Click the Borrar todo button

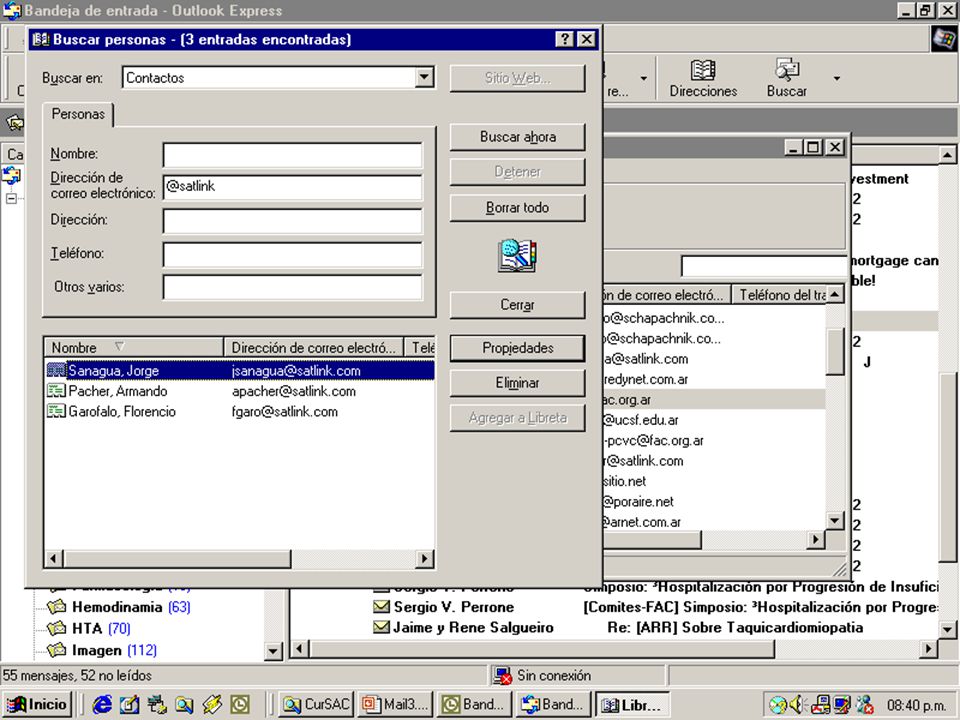tap(517, 208)
